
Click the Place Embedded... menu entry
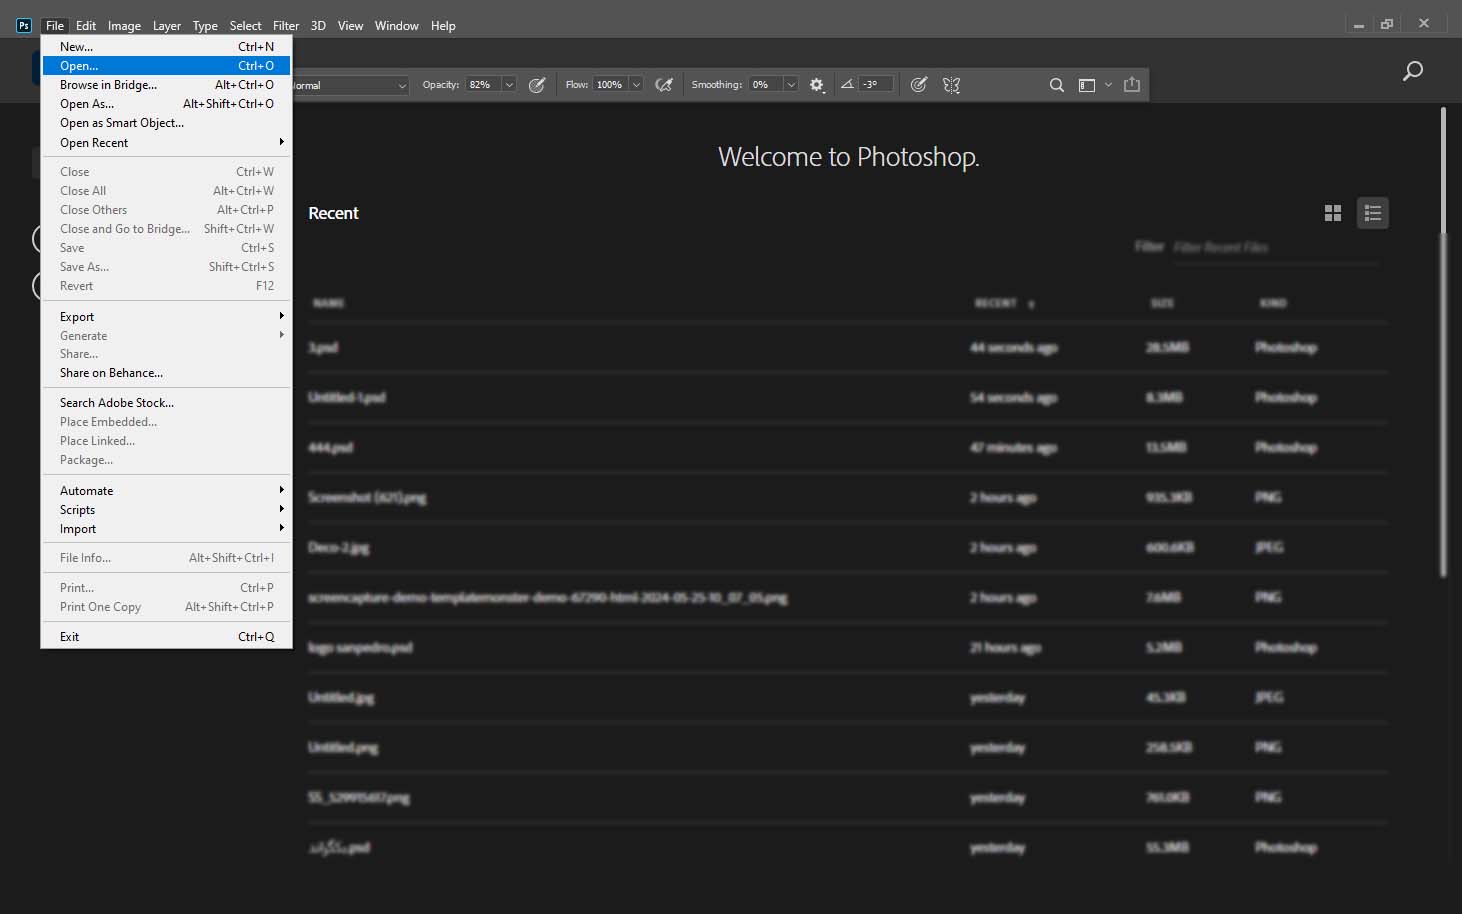point(166,422)
